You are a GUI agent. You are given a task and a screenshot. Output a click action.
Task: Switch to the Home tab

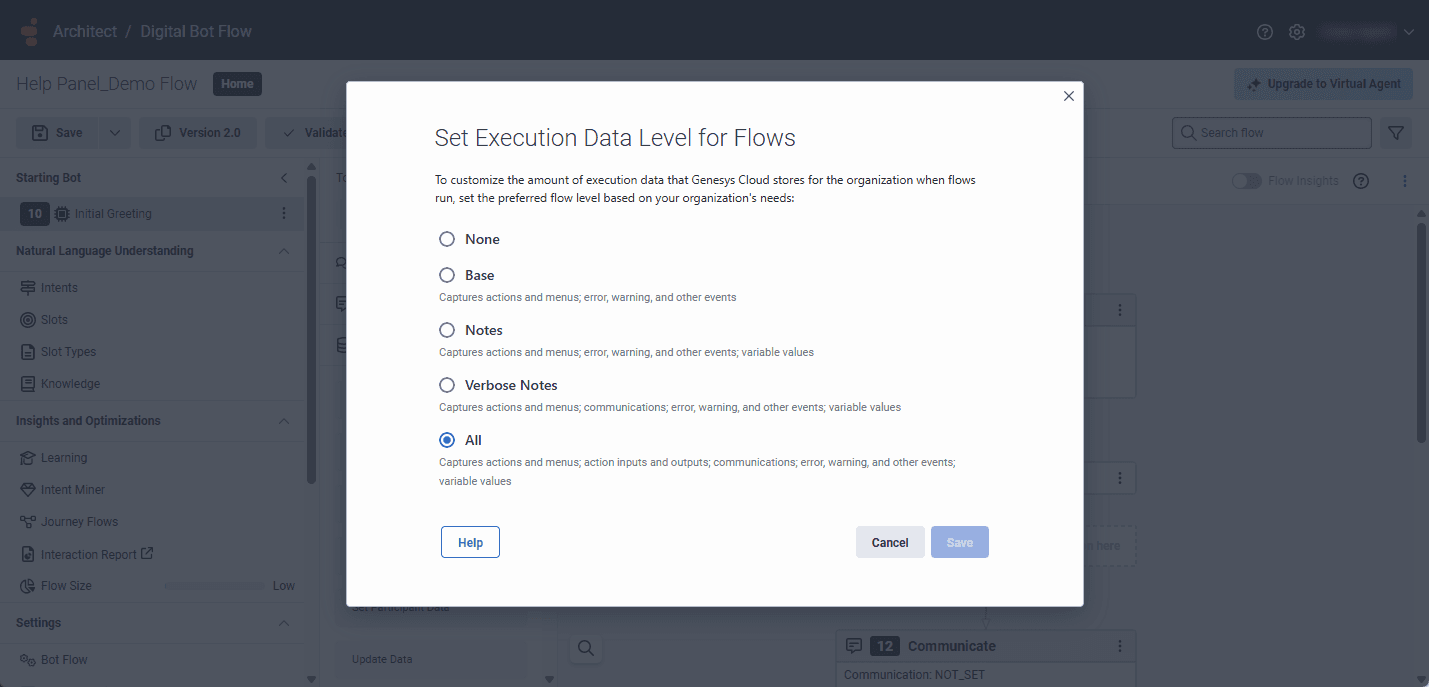(237, 84)
